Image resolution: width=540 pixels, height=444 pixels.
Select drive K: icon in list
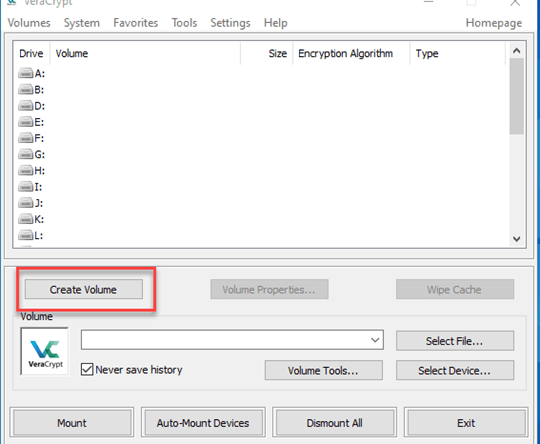tap(25, 219)
